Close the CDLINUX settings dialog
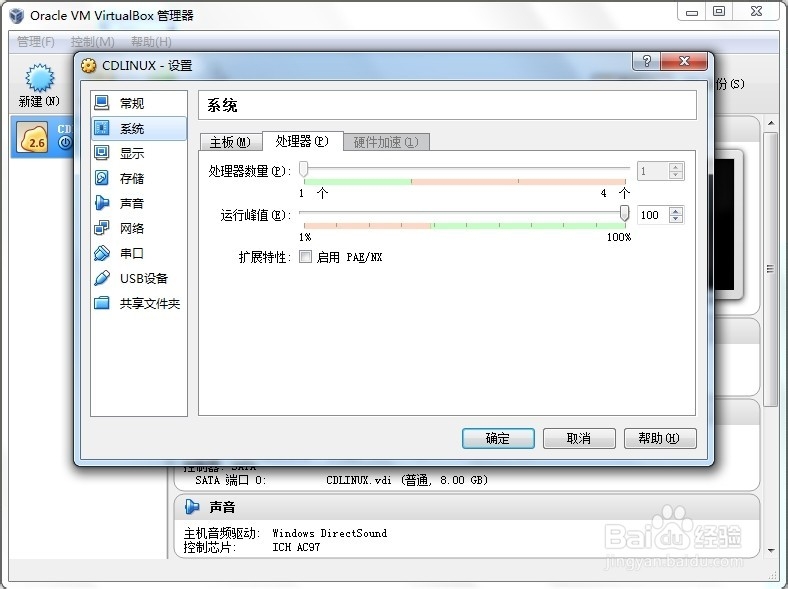This screenshot has height=589, width=788. click(684, 61)
